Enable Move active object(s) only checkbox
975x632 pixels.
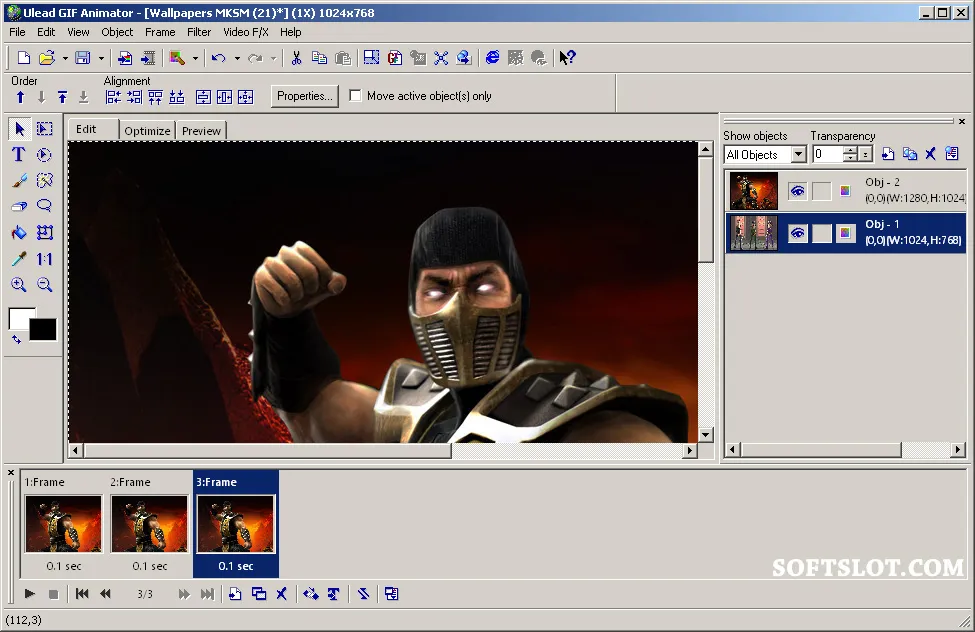click(x=355, y=96)
